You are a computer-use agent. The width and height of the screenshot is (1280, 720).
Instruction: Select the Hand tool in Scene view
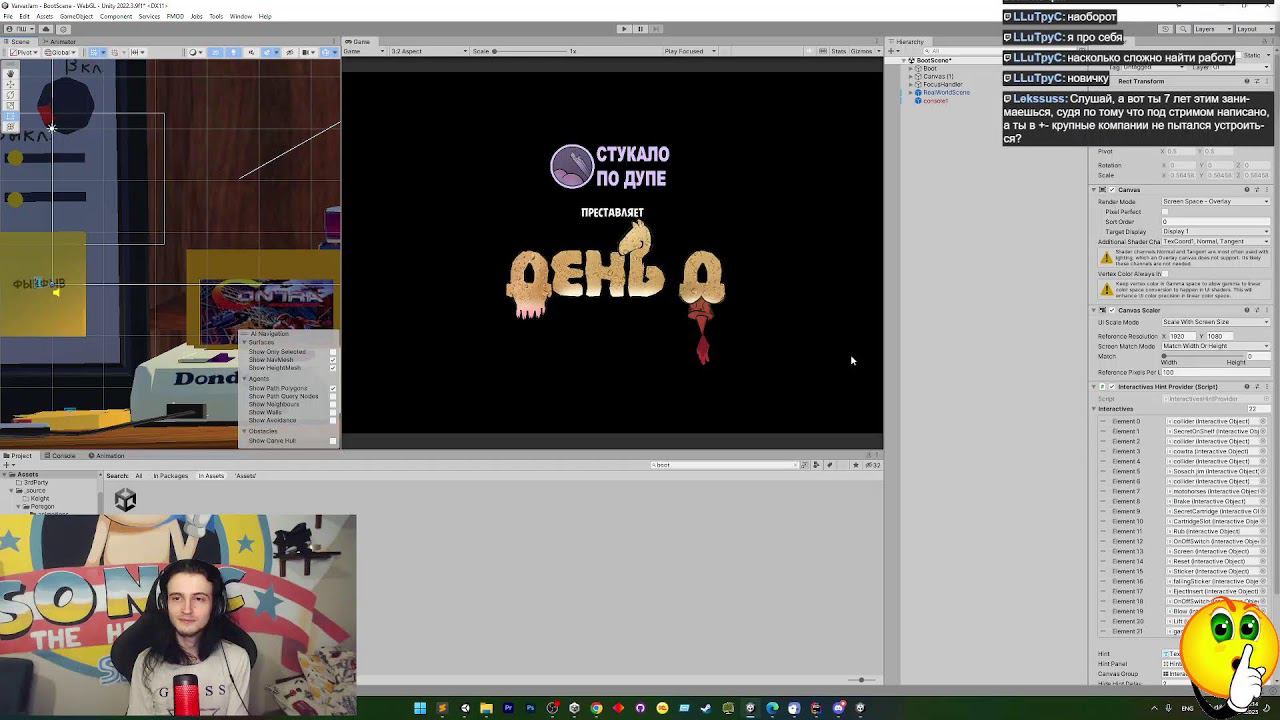click(x=11, y=74)
